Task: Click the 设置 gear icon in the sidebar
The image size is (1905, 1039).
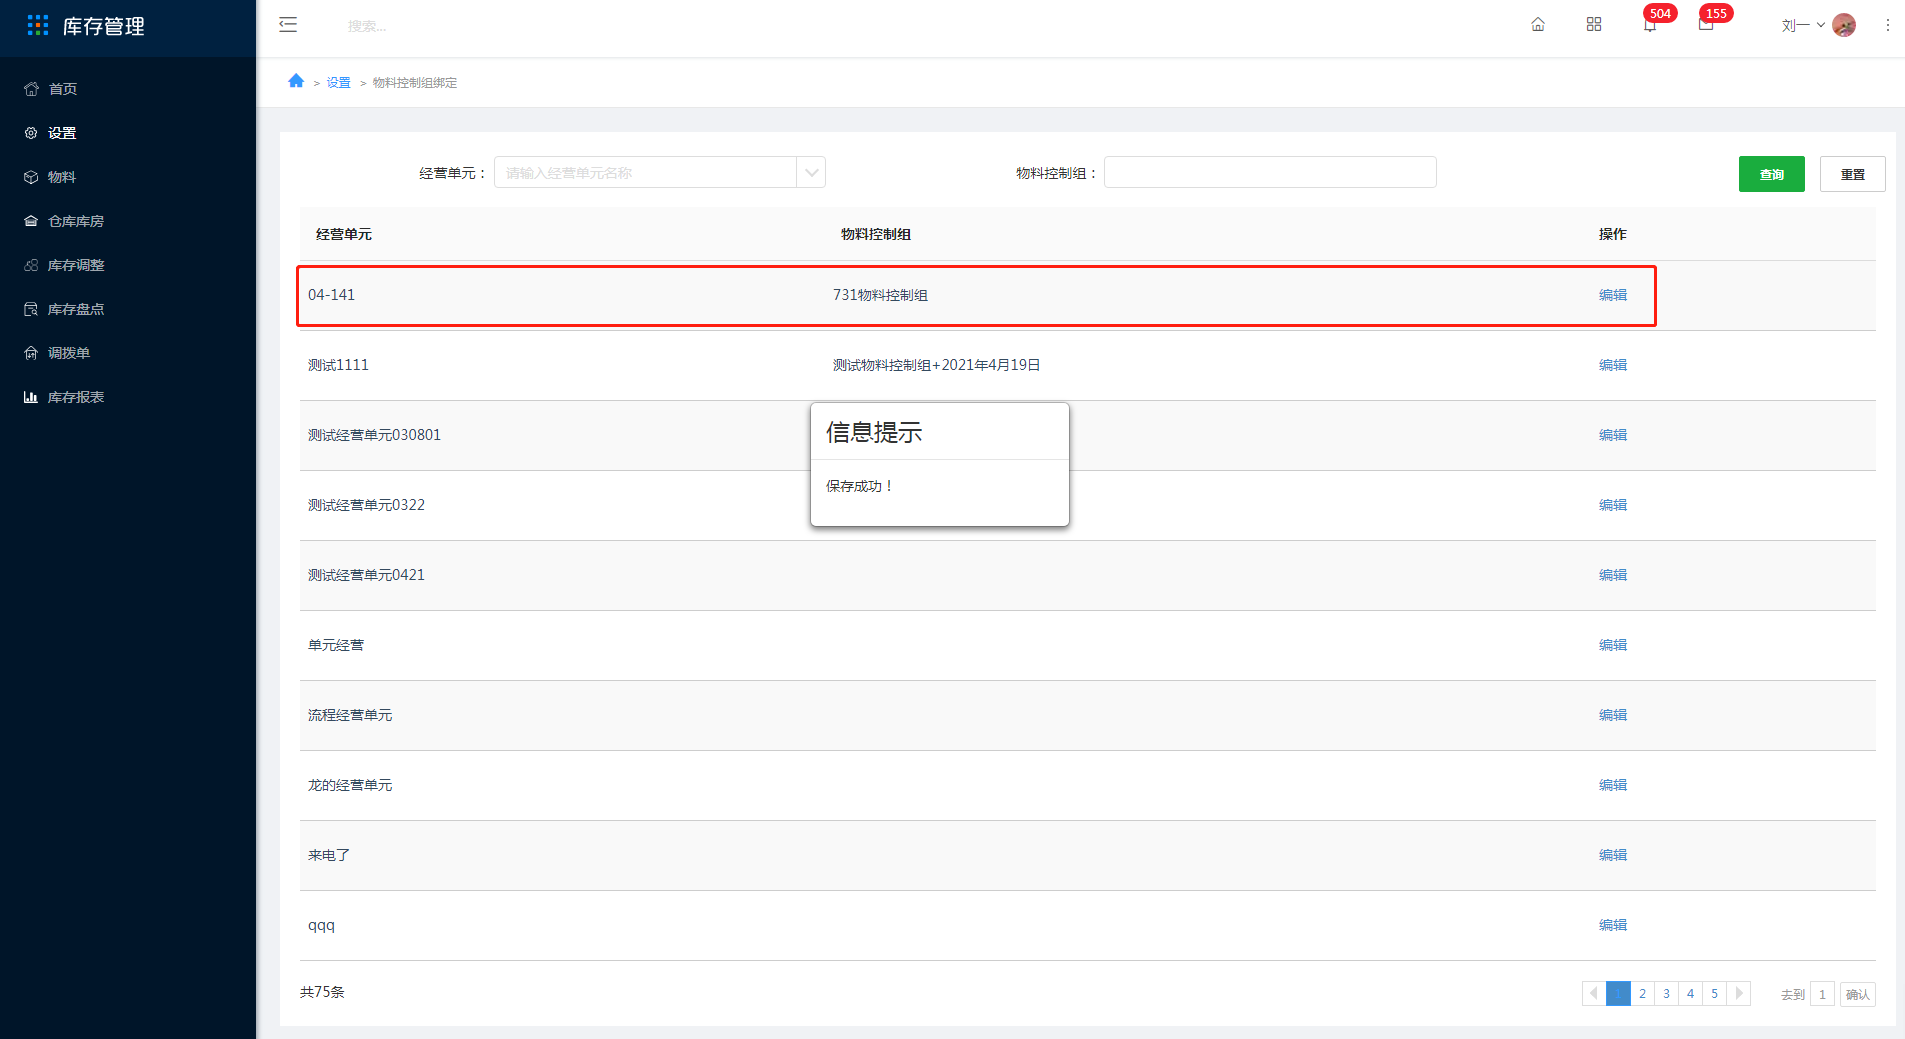Action: tap(31, 133)
